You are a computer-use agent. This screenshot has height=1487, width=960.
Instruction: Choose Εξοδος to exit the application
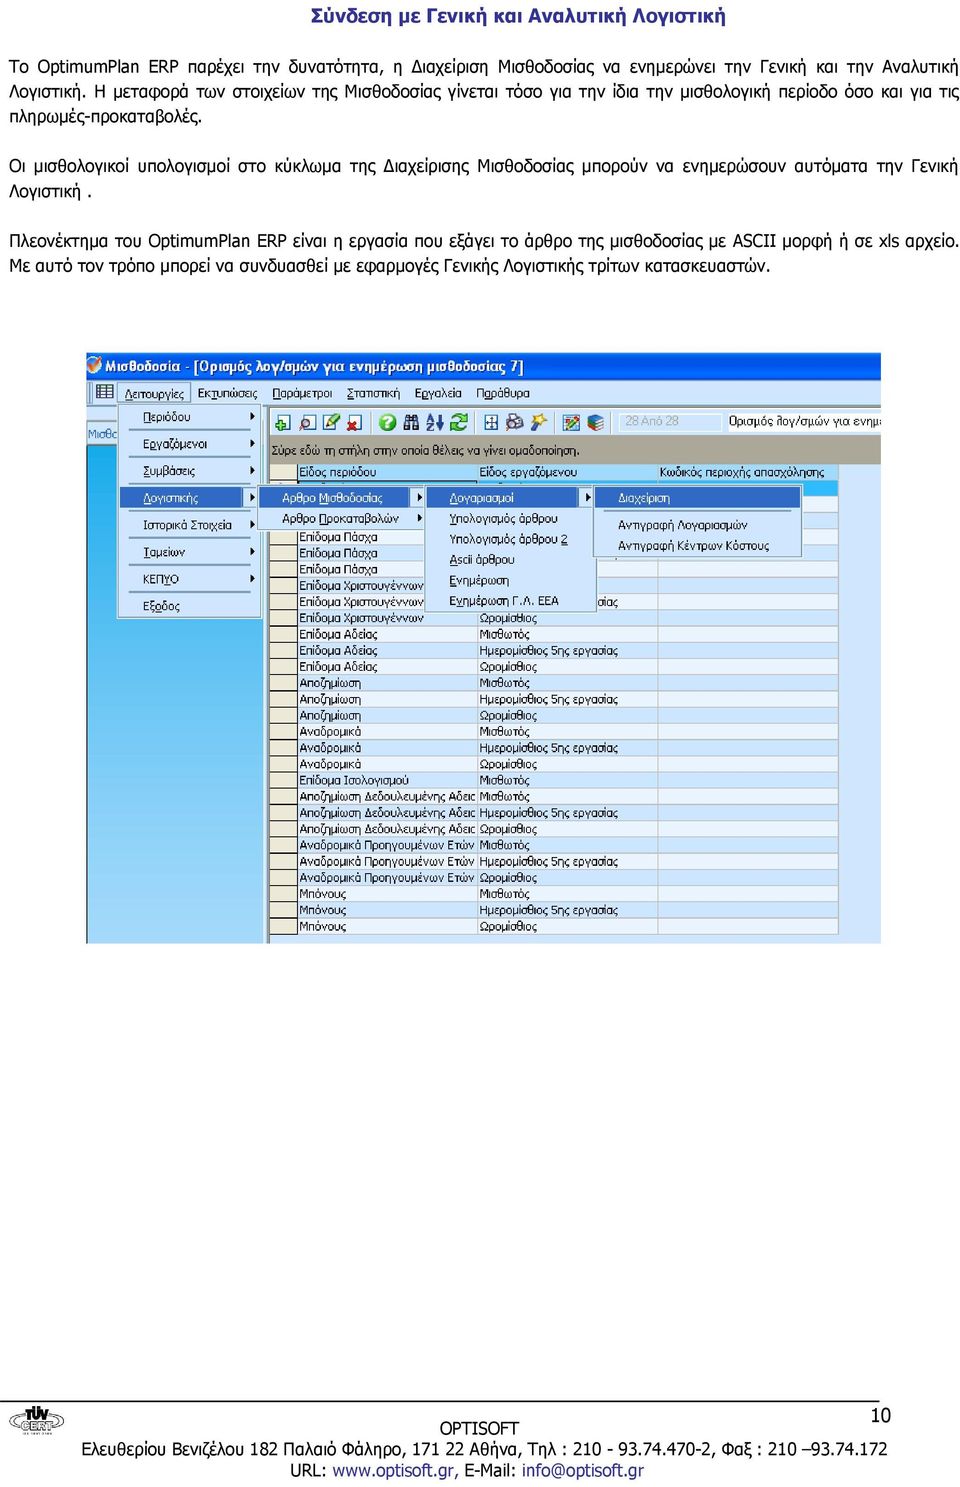coord(189,606)
